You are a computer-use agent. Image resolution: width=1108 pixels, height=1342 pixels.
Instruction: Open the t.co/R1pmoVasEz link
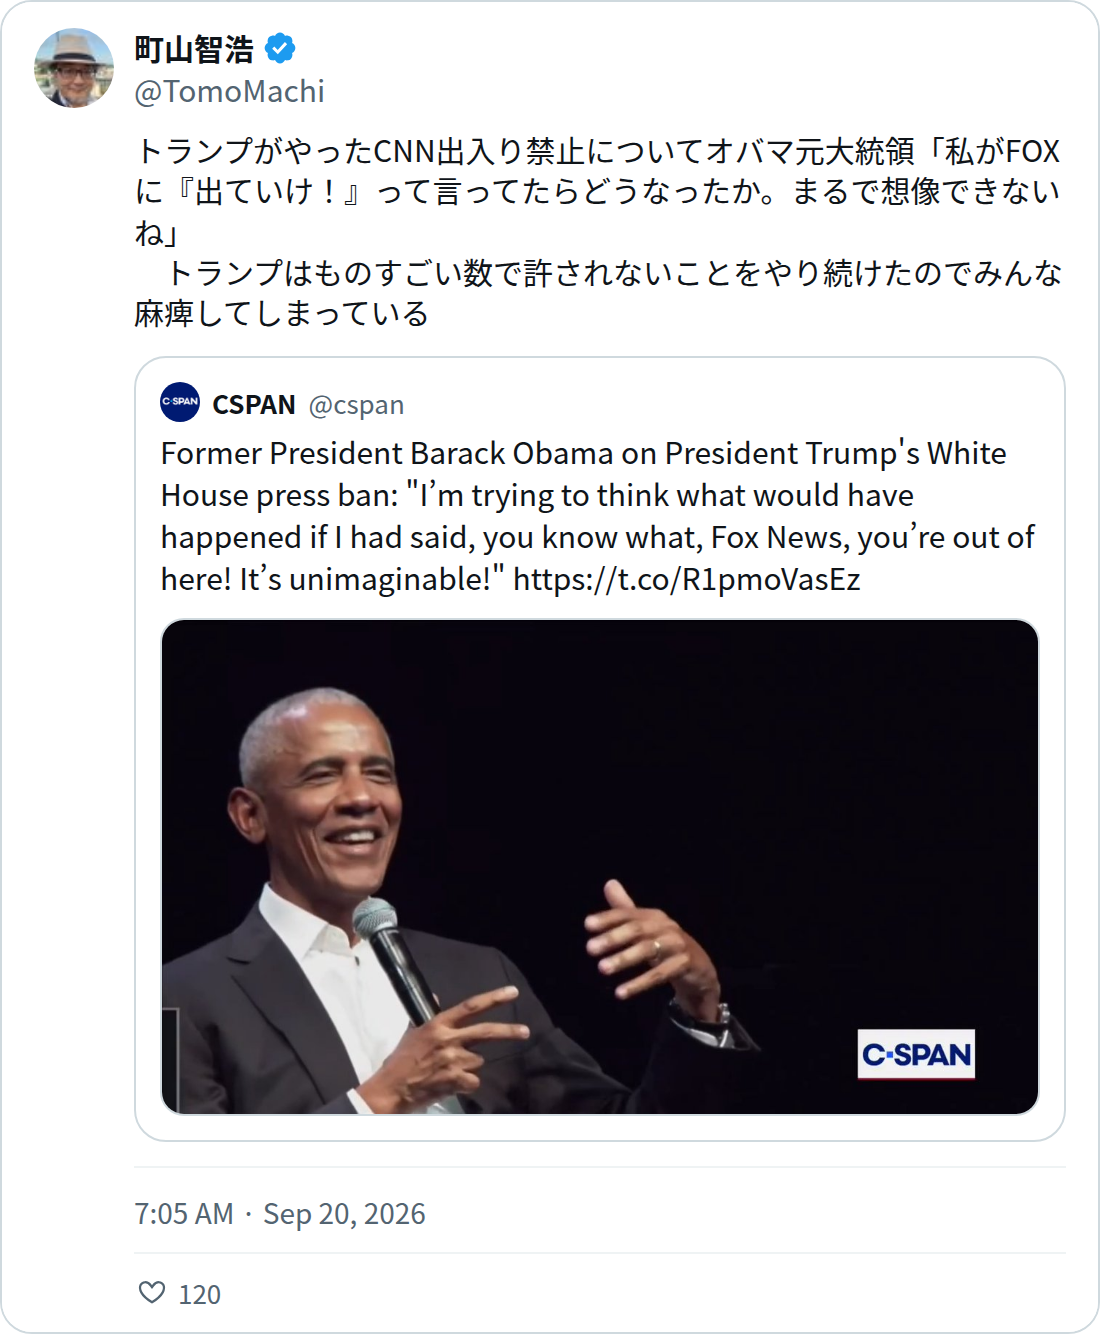(x=687, y=579)
